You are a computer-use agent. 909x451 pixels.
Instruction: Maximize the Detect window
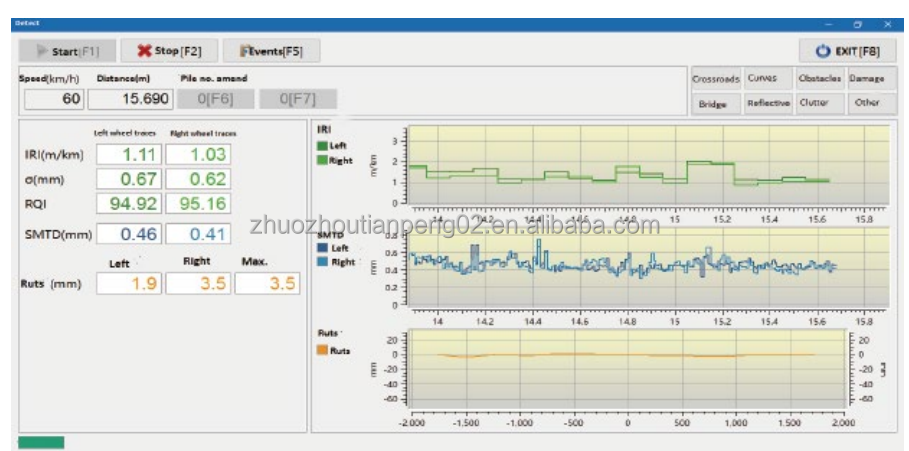(858, 24)
